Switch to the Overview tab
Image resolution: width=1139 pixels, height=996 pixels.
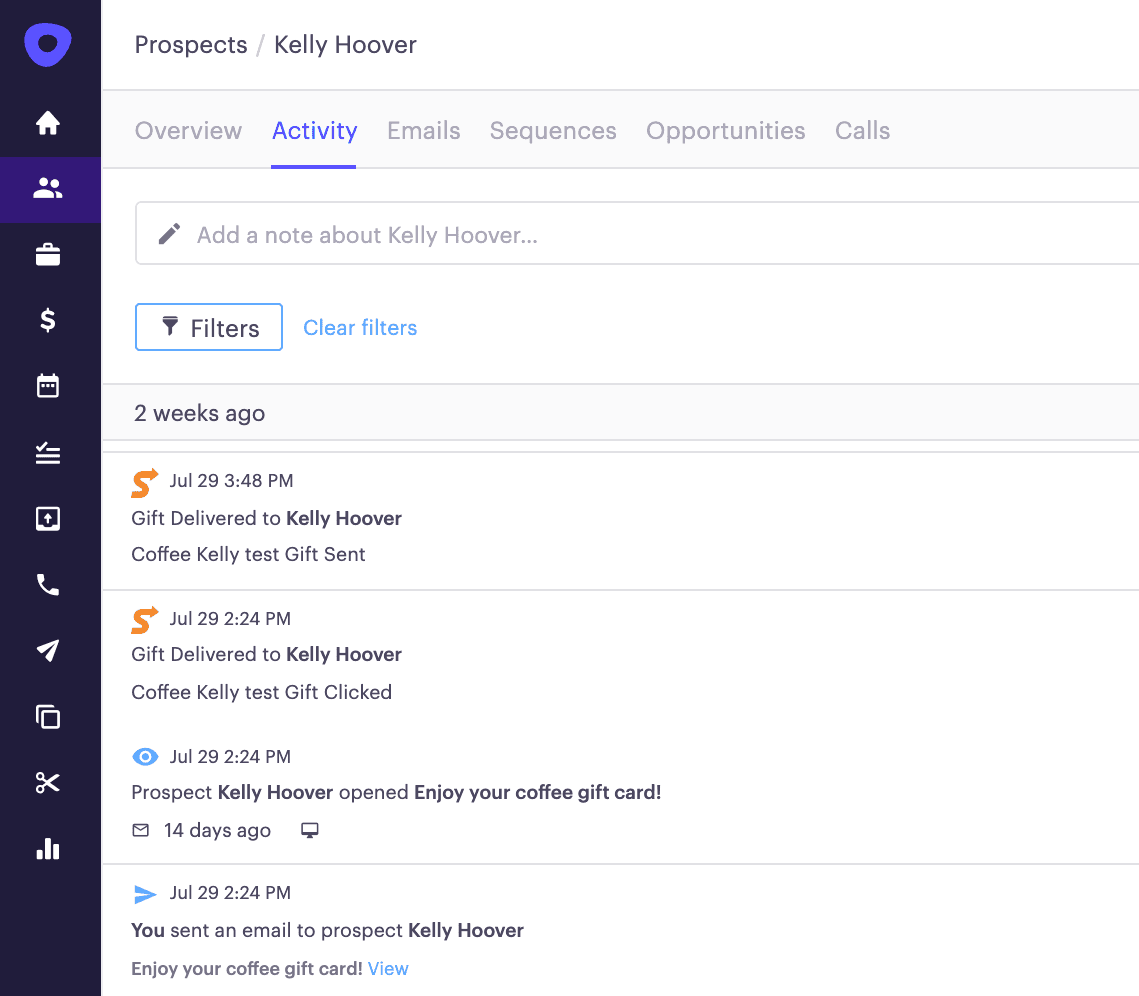point(188,131)
